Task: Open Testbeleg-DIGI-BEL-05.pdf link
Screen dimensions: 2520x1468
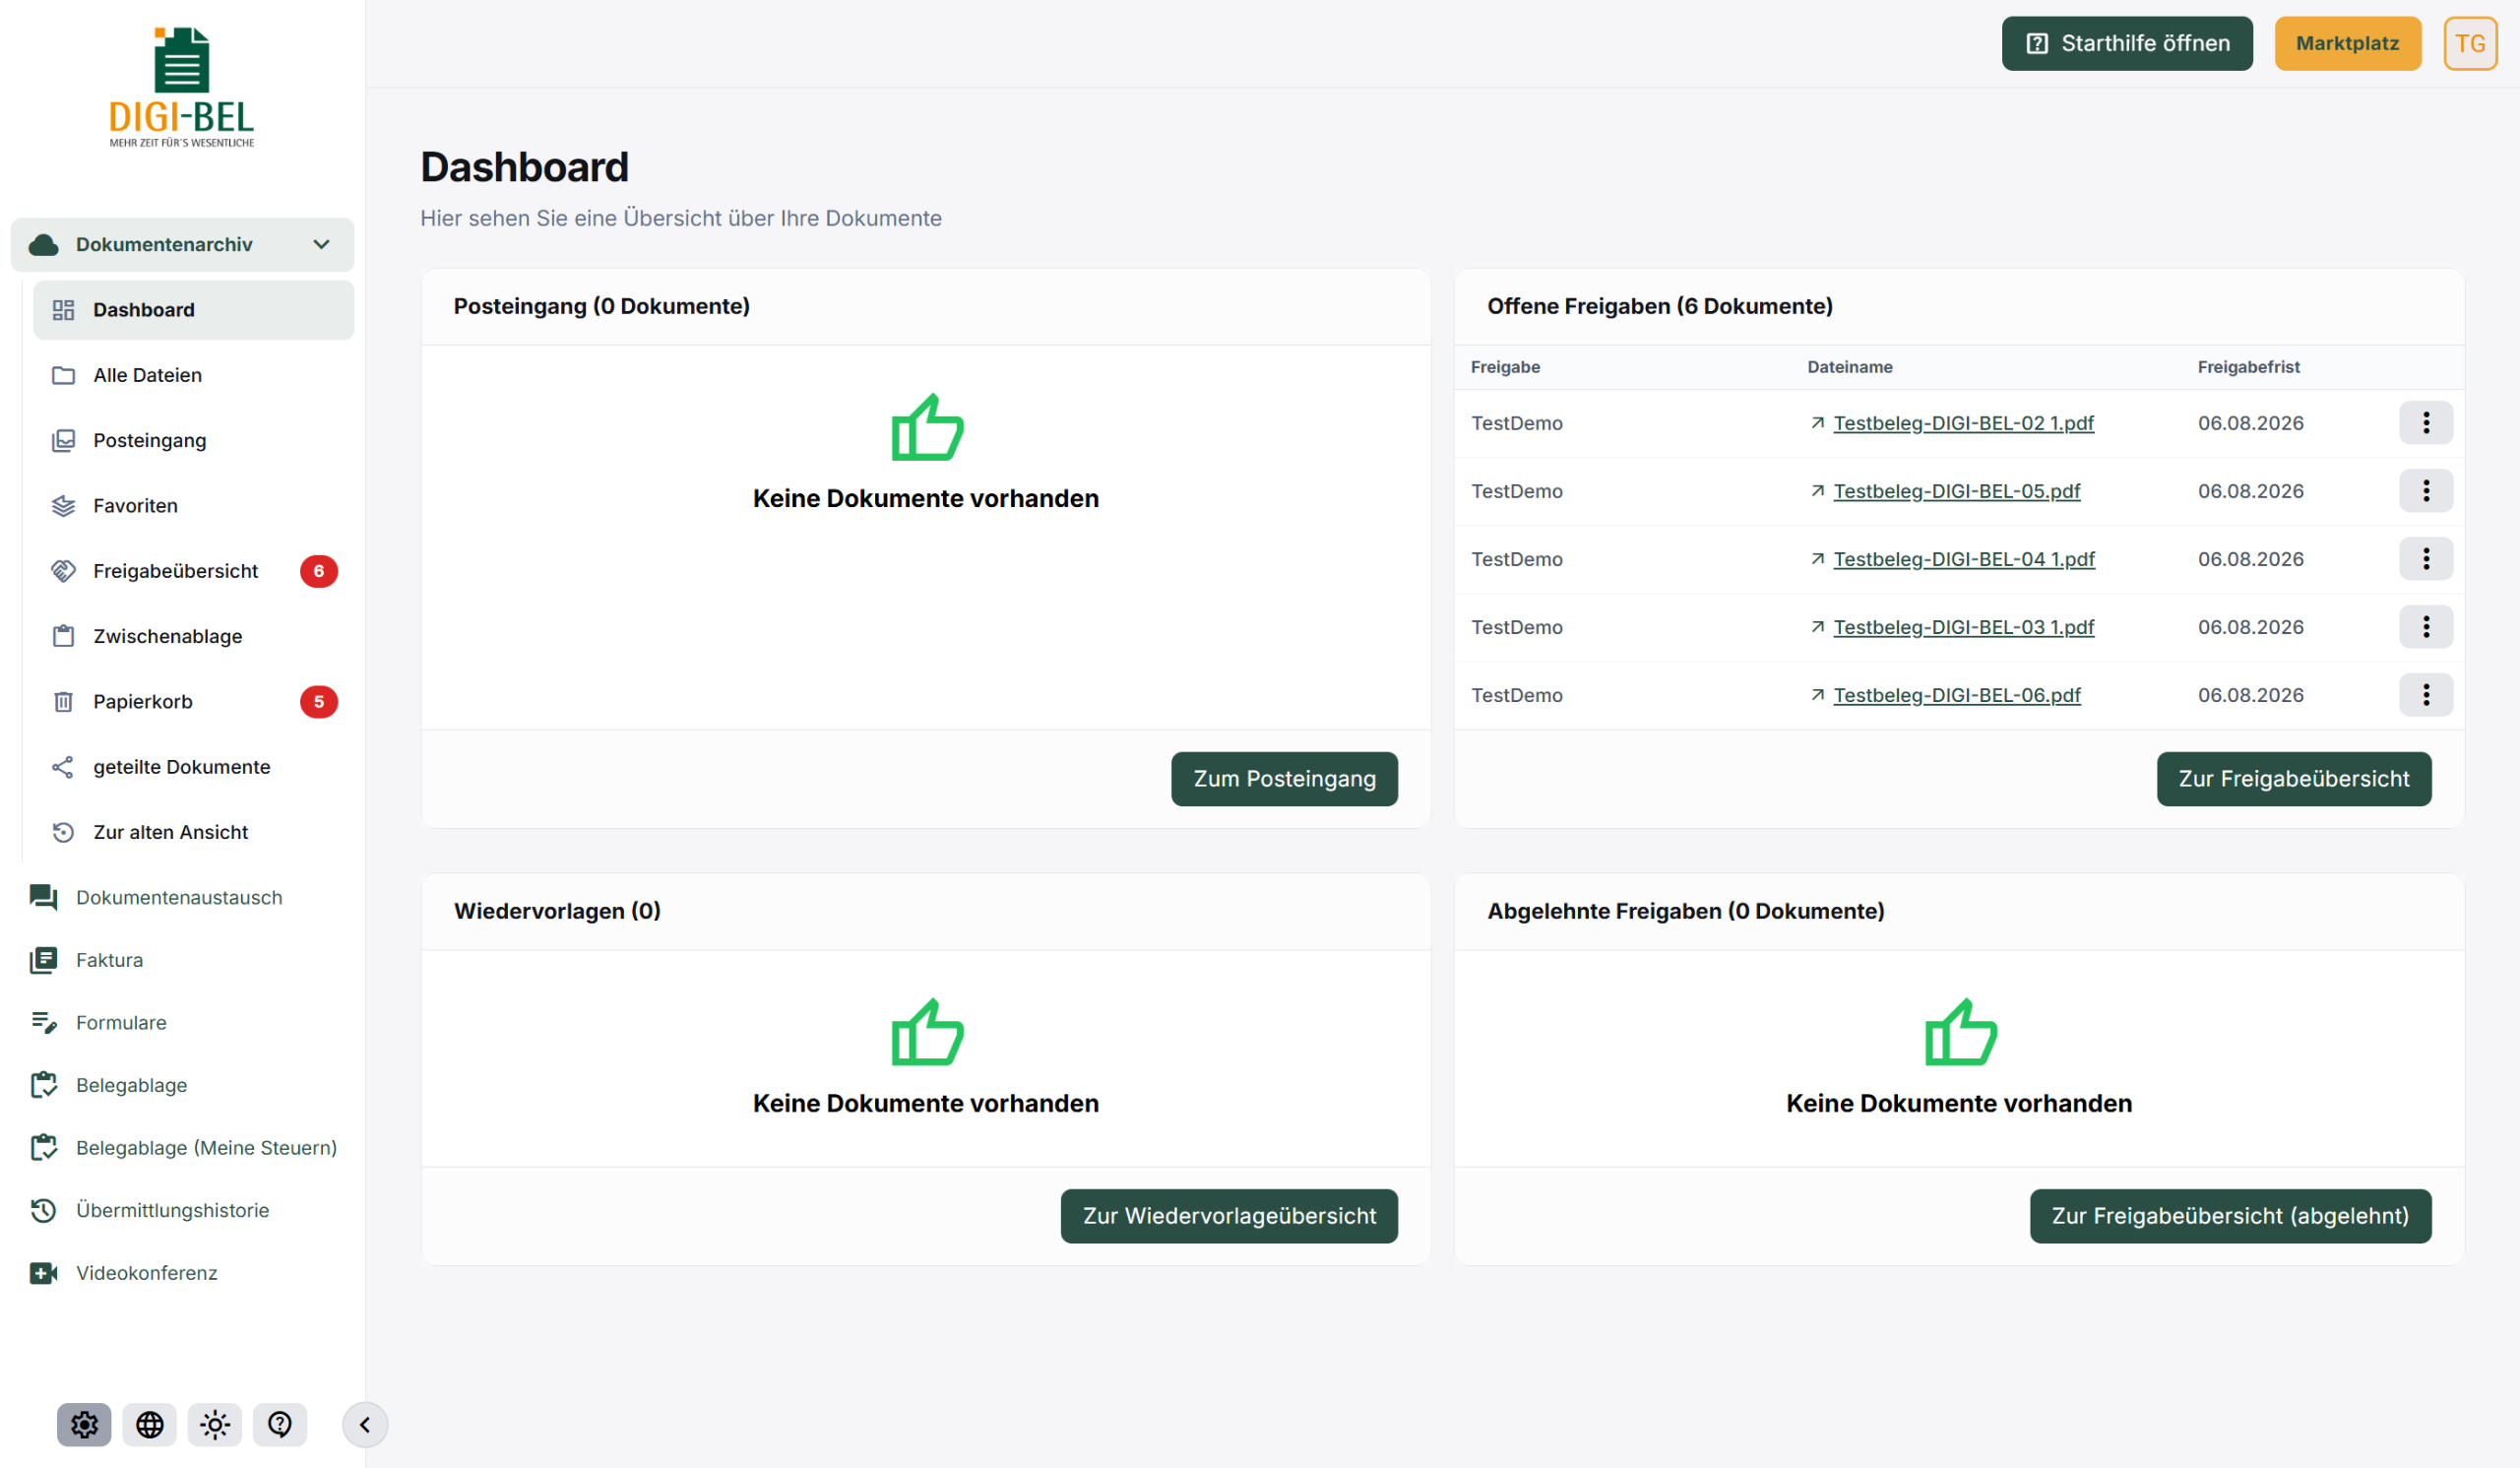Action: click(x=1956, y=491)
